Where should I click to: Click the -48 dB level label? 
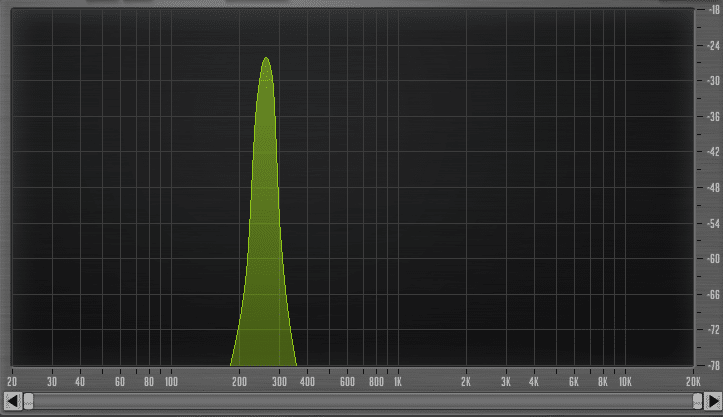click(713, 188)
